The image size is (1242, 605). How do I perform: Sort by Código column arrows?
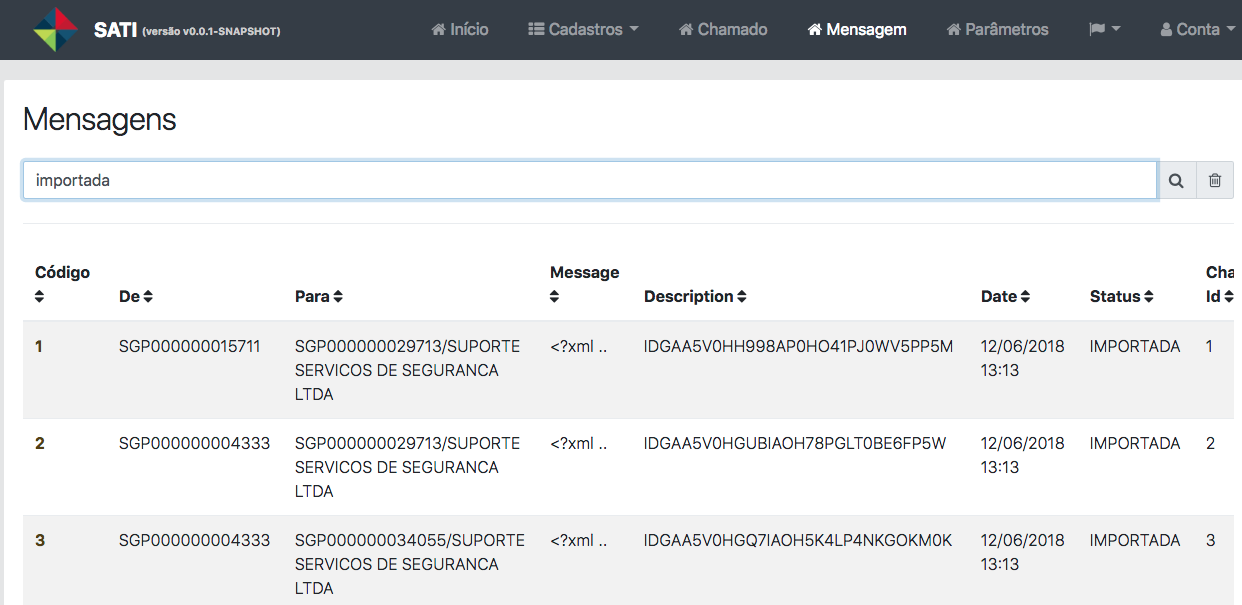click(x=40, y=297)
